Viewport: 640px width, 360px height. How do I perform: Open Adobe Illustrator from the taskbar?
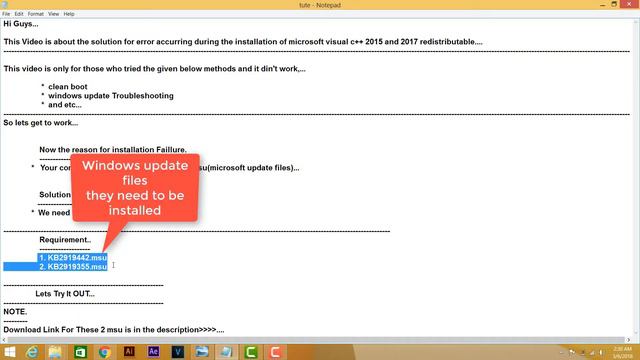click(x=129, y=351)
